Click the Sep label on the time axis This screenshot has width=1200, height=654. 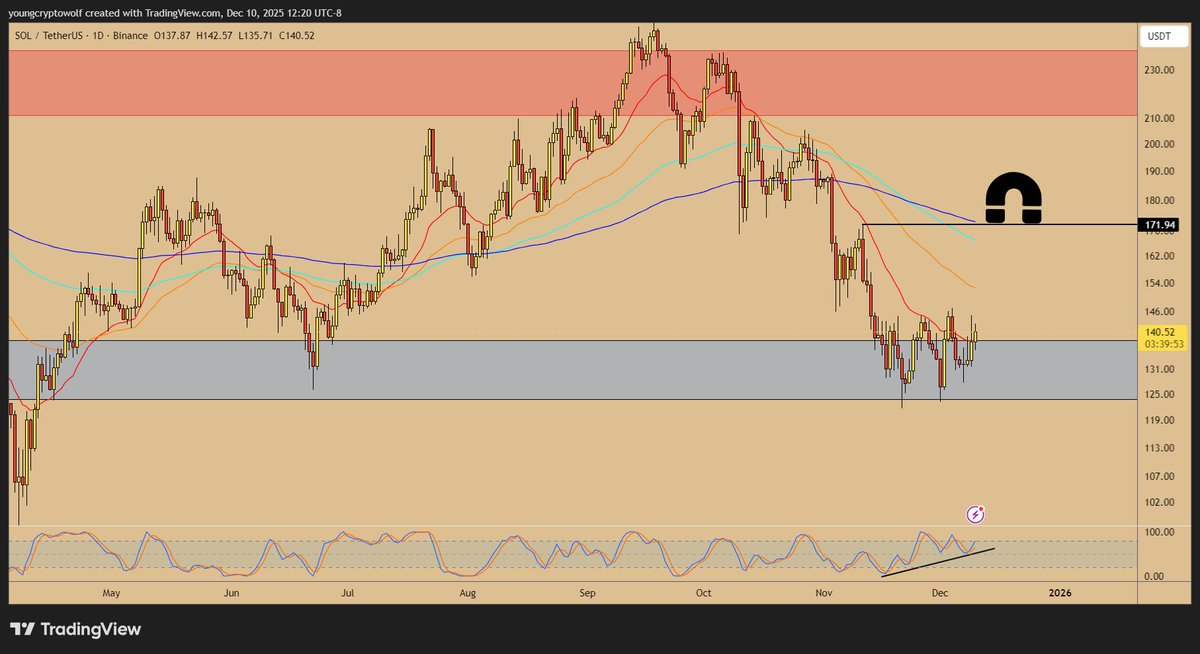[587, 593]
